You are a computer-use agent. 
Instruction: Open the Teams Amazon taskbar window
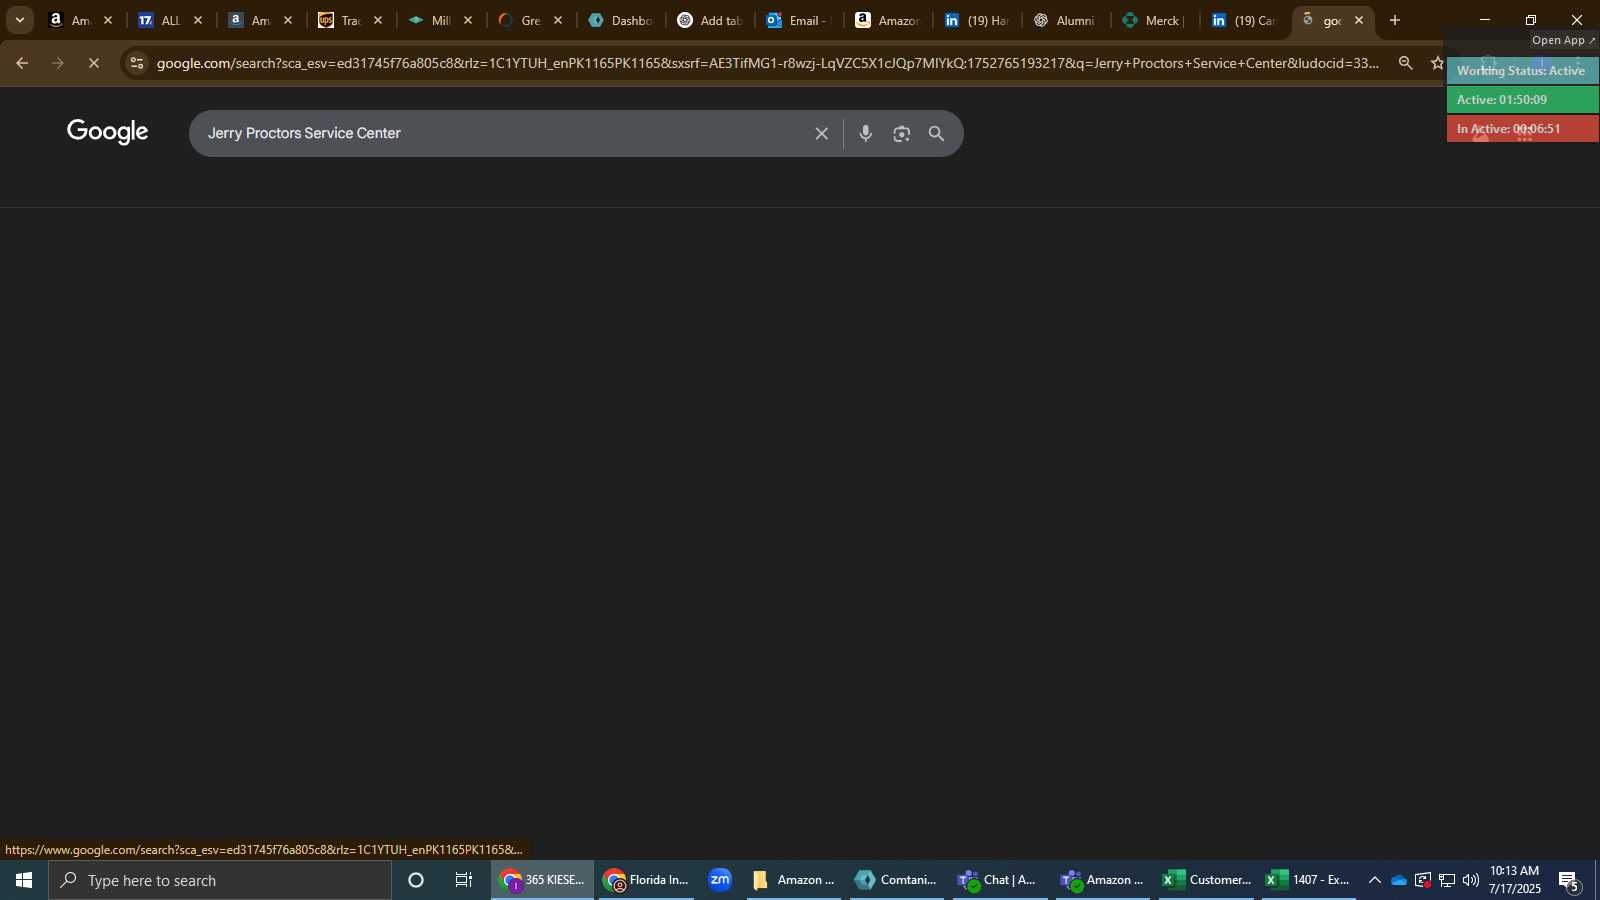(1103, 880)
